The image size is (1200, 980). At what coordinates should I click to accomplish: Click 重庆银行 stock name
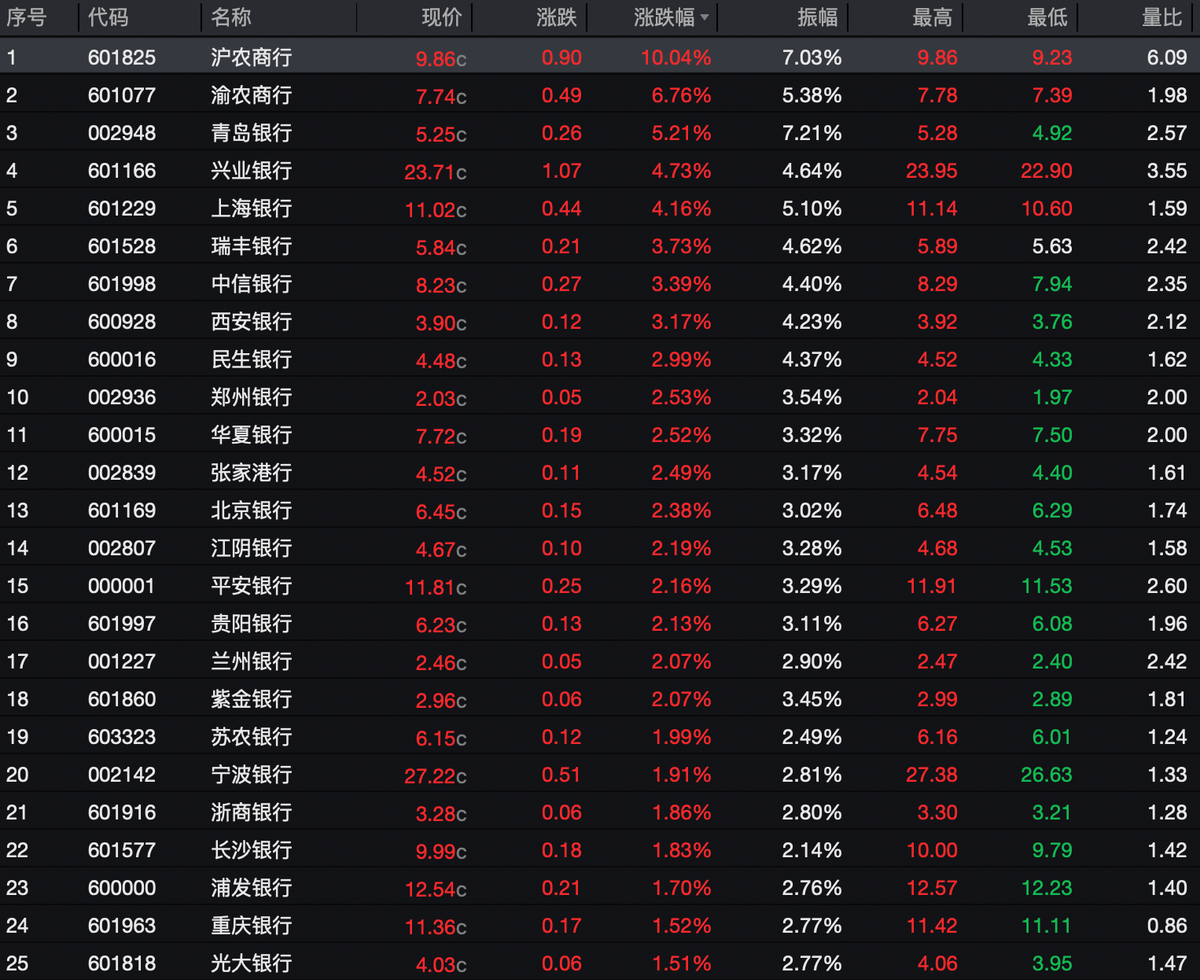pos(252,925)
